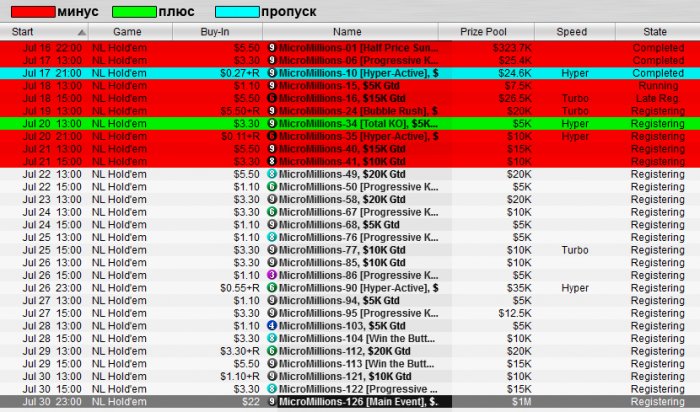Click the seat icon beside MicroMillions-01
This screenshot has height=412, width=700.
click(272, 48)
